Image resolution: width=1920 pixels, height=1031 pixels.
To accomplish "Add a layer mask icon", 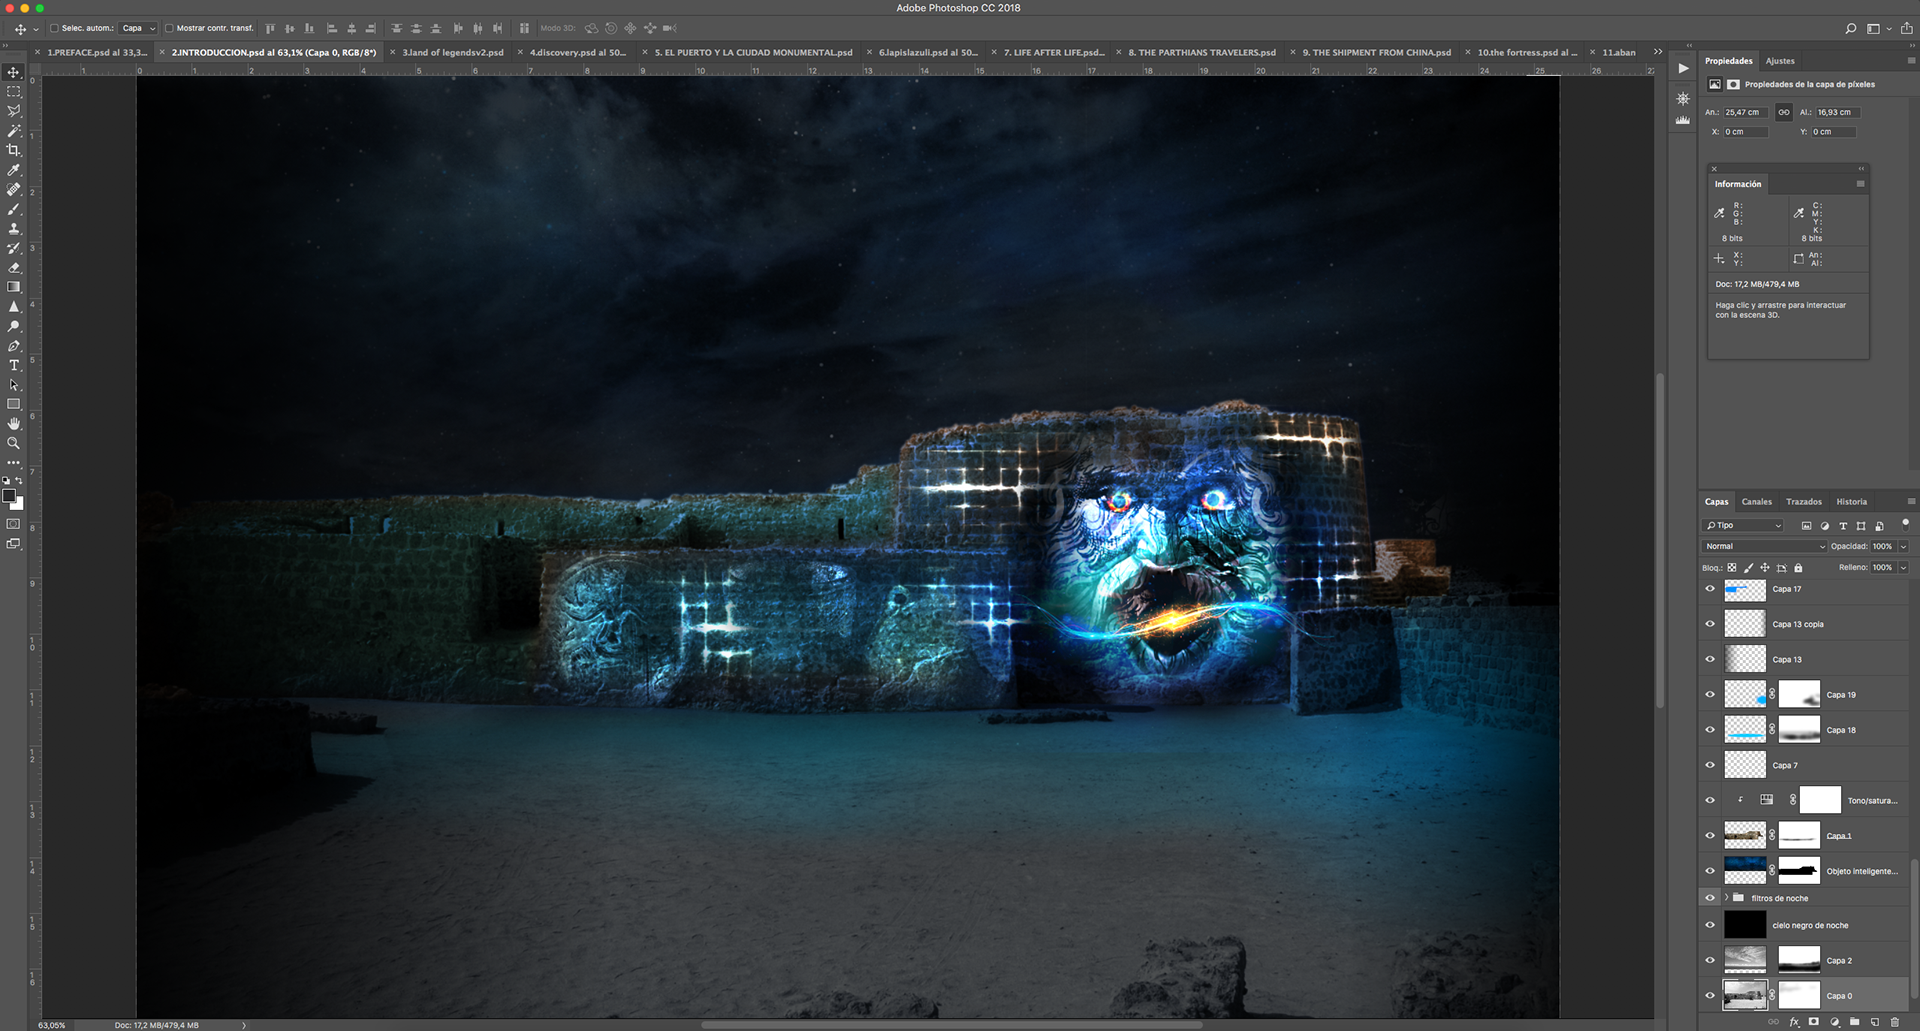I will (1814, 1022).
